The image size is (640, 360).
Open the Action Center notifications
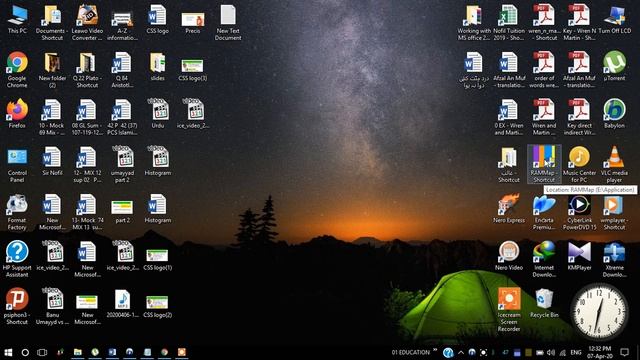tap(624, 352)
